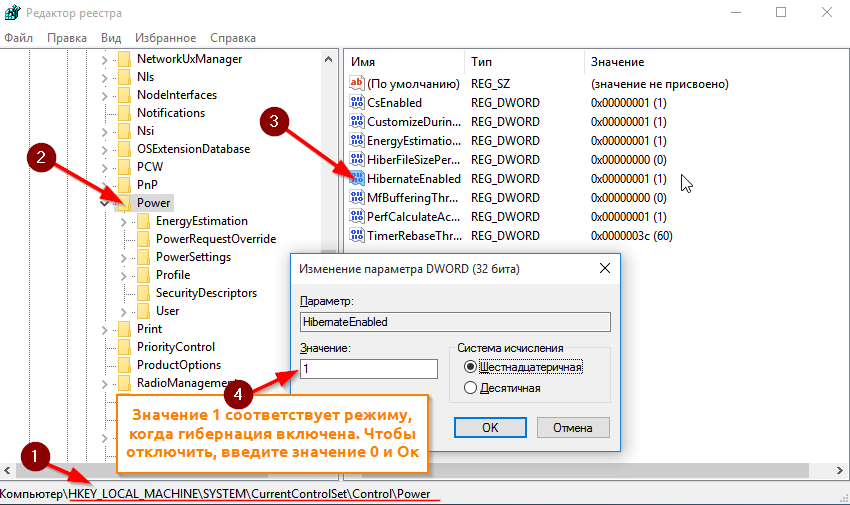The image size is (850, 505).
Task: Expand the OSExtensionDatabase tree node
Action: [105, 149]
